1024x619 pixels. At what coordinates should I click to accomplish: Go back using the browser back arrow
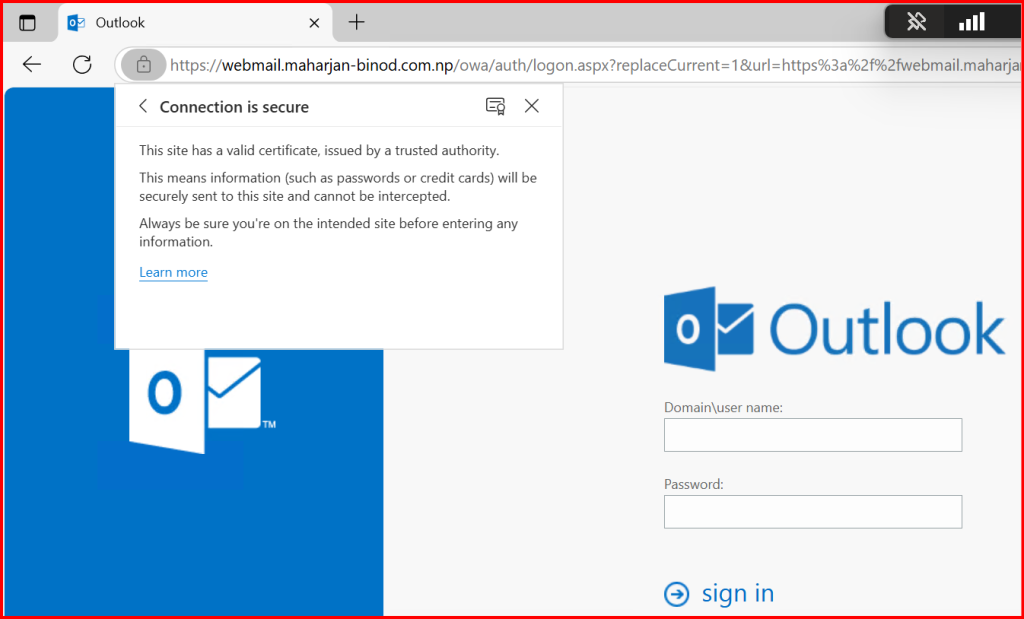pos(32,65)
